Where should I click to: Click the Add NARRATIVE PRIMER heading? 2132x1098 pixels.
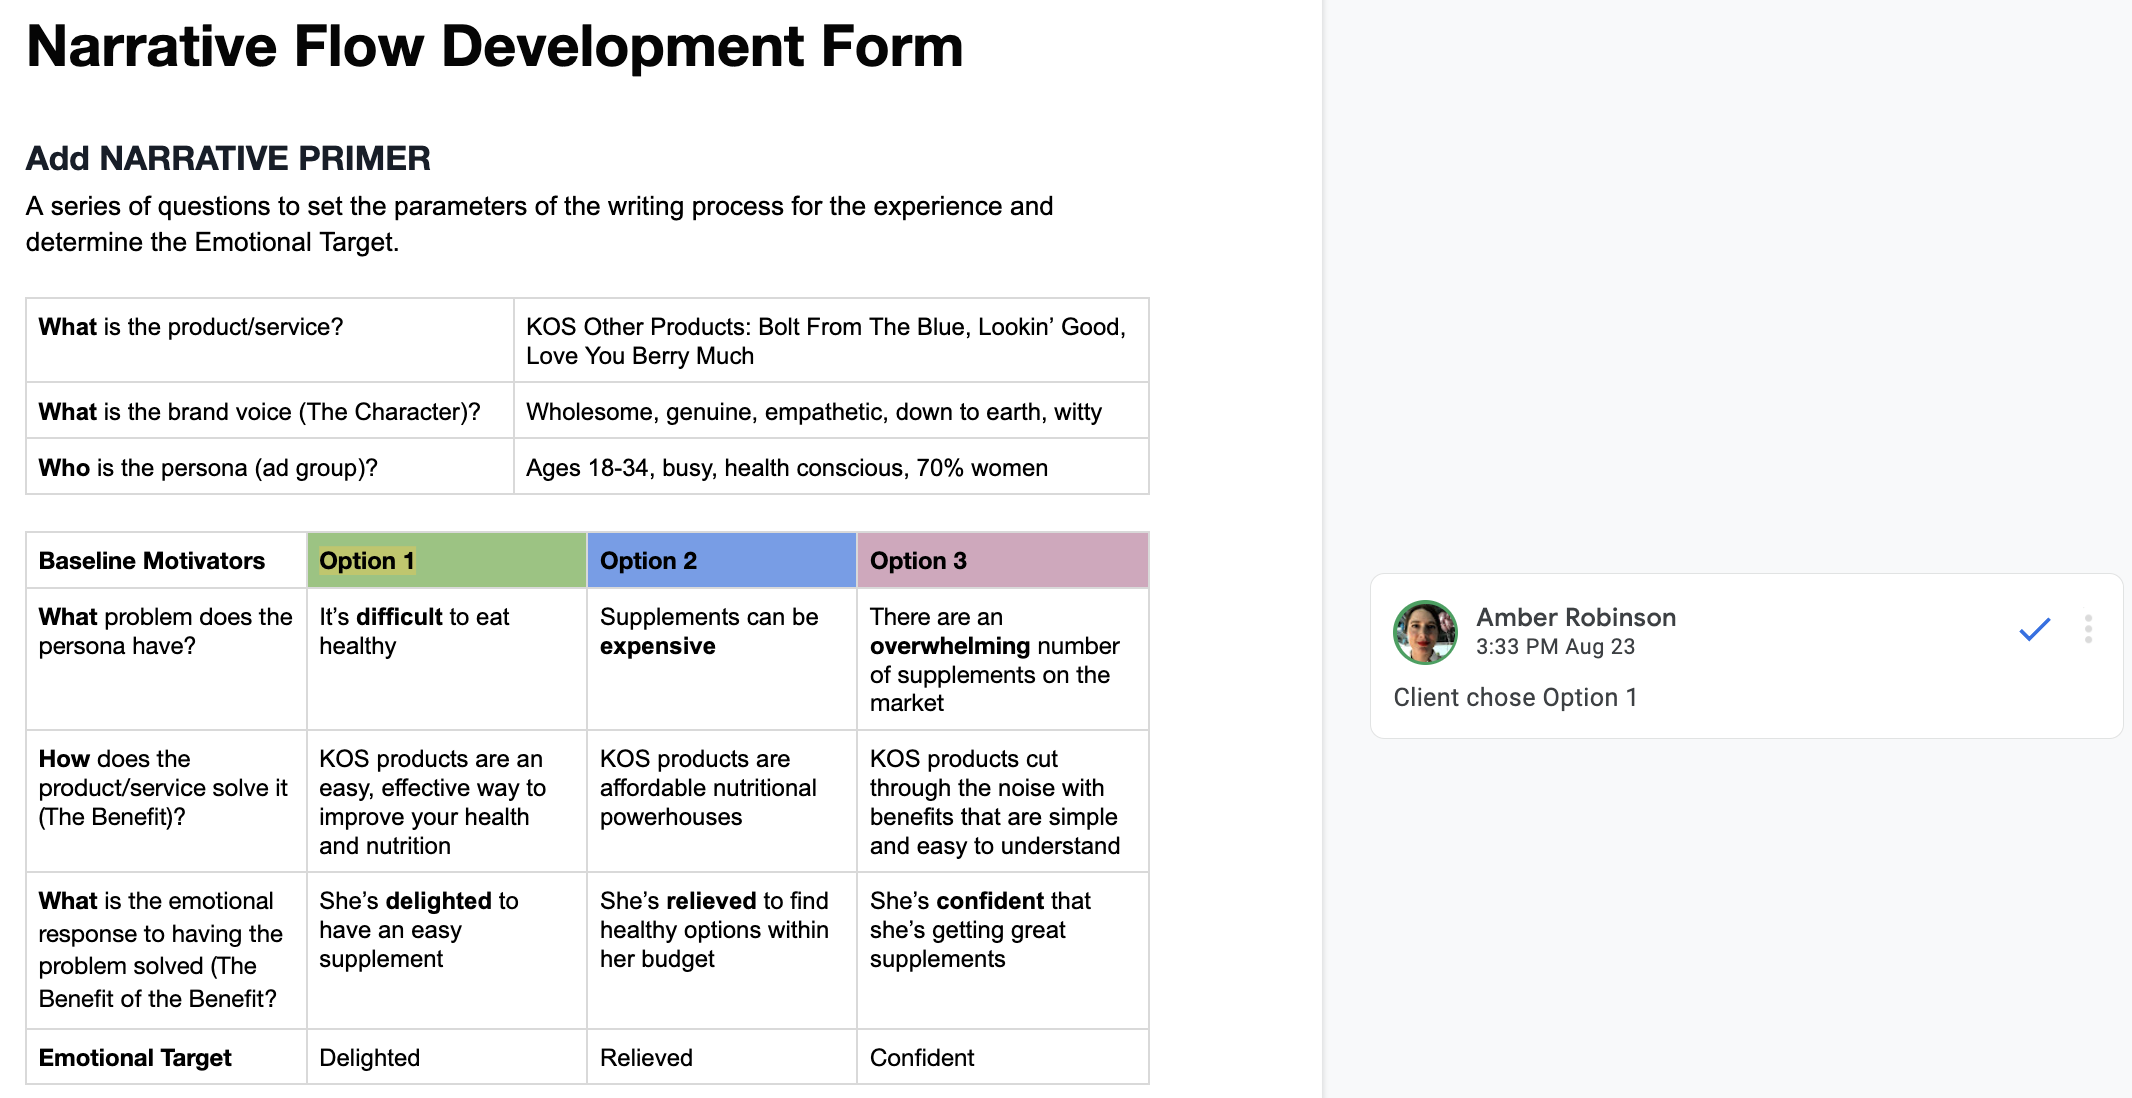tap(228, 158)
